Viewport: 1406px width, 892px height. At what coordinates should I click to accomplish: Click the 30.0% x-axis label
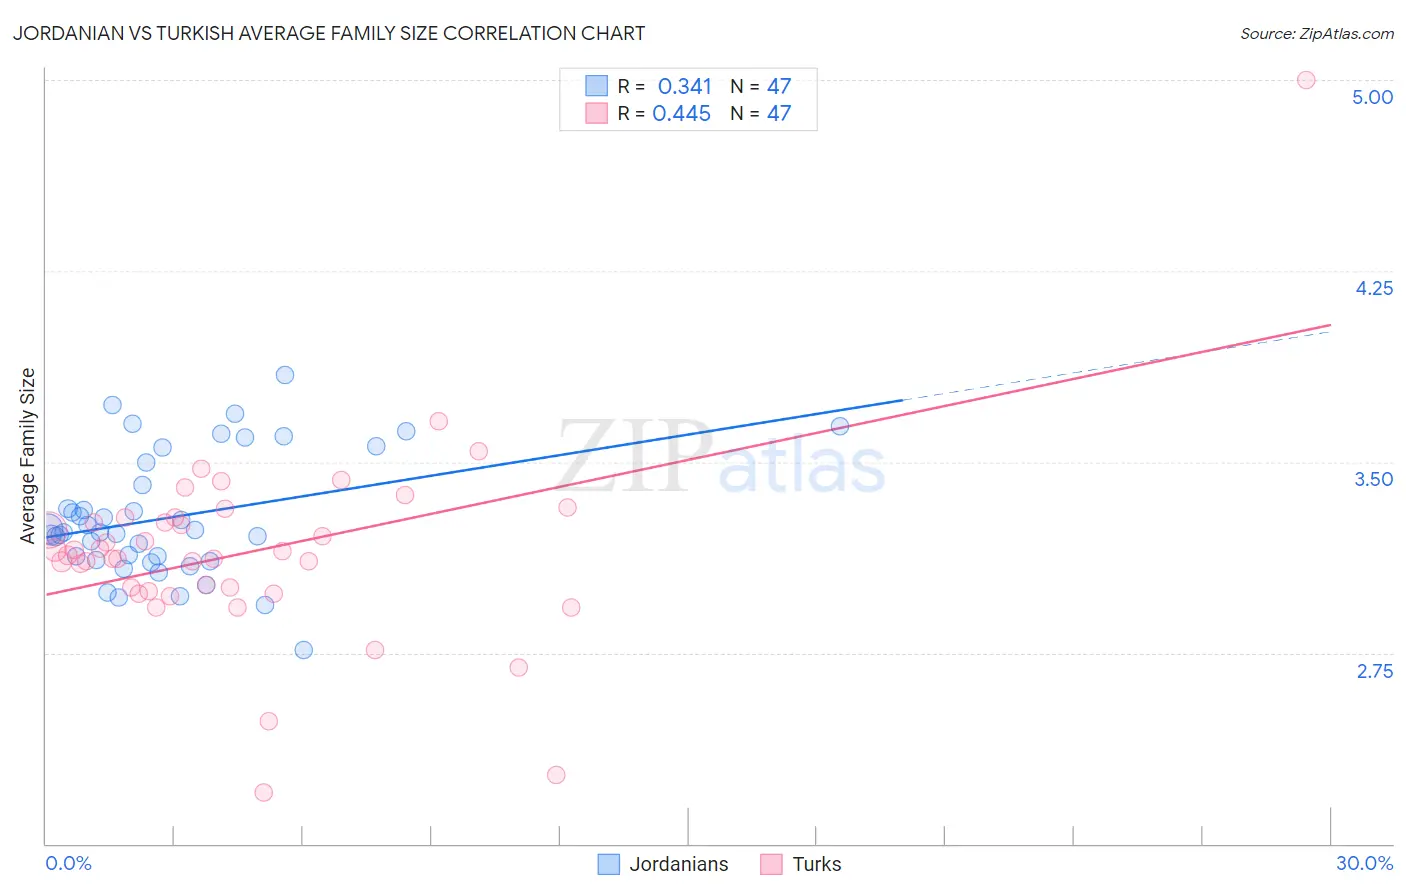(x=1365, y=863)
